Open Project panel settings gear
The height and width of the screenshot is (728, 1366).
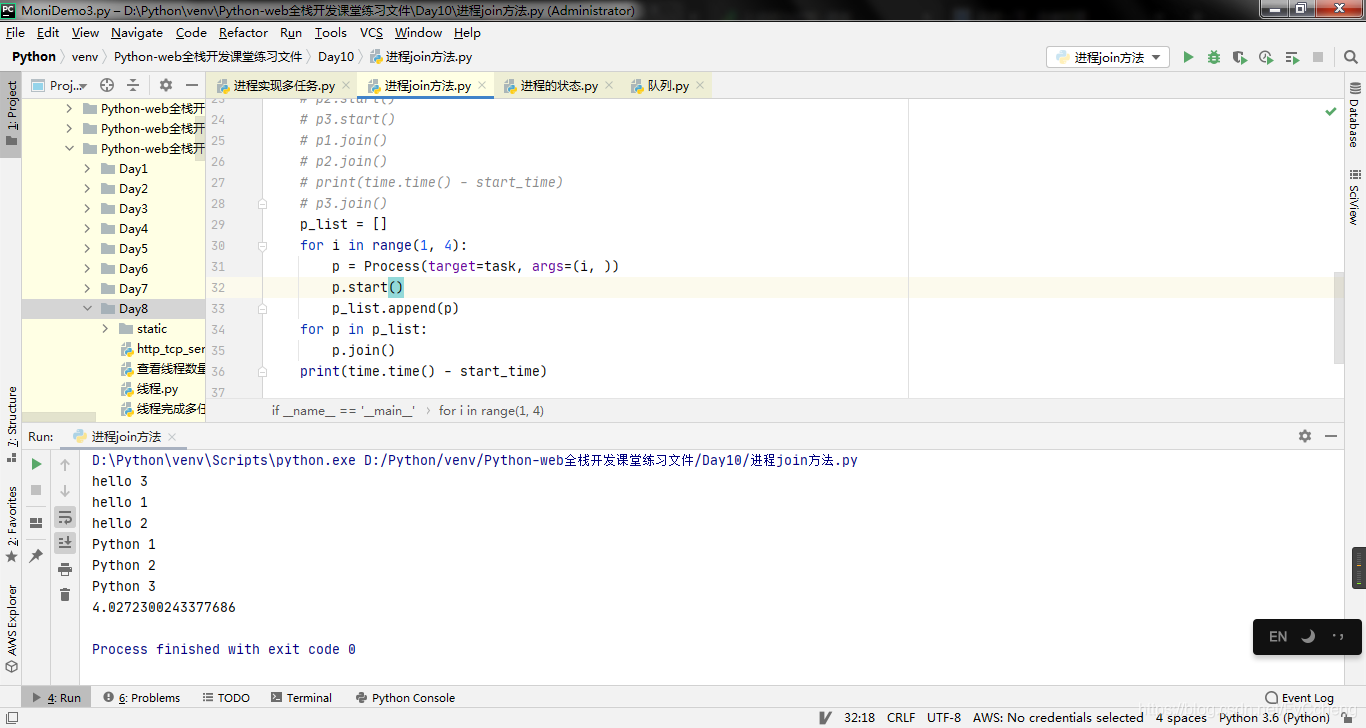tap(166, 85)
